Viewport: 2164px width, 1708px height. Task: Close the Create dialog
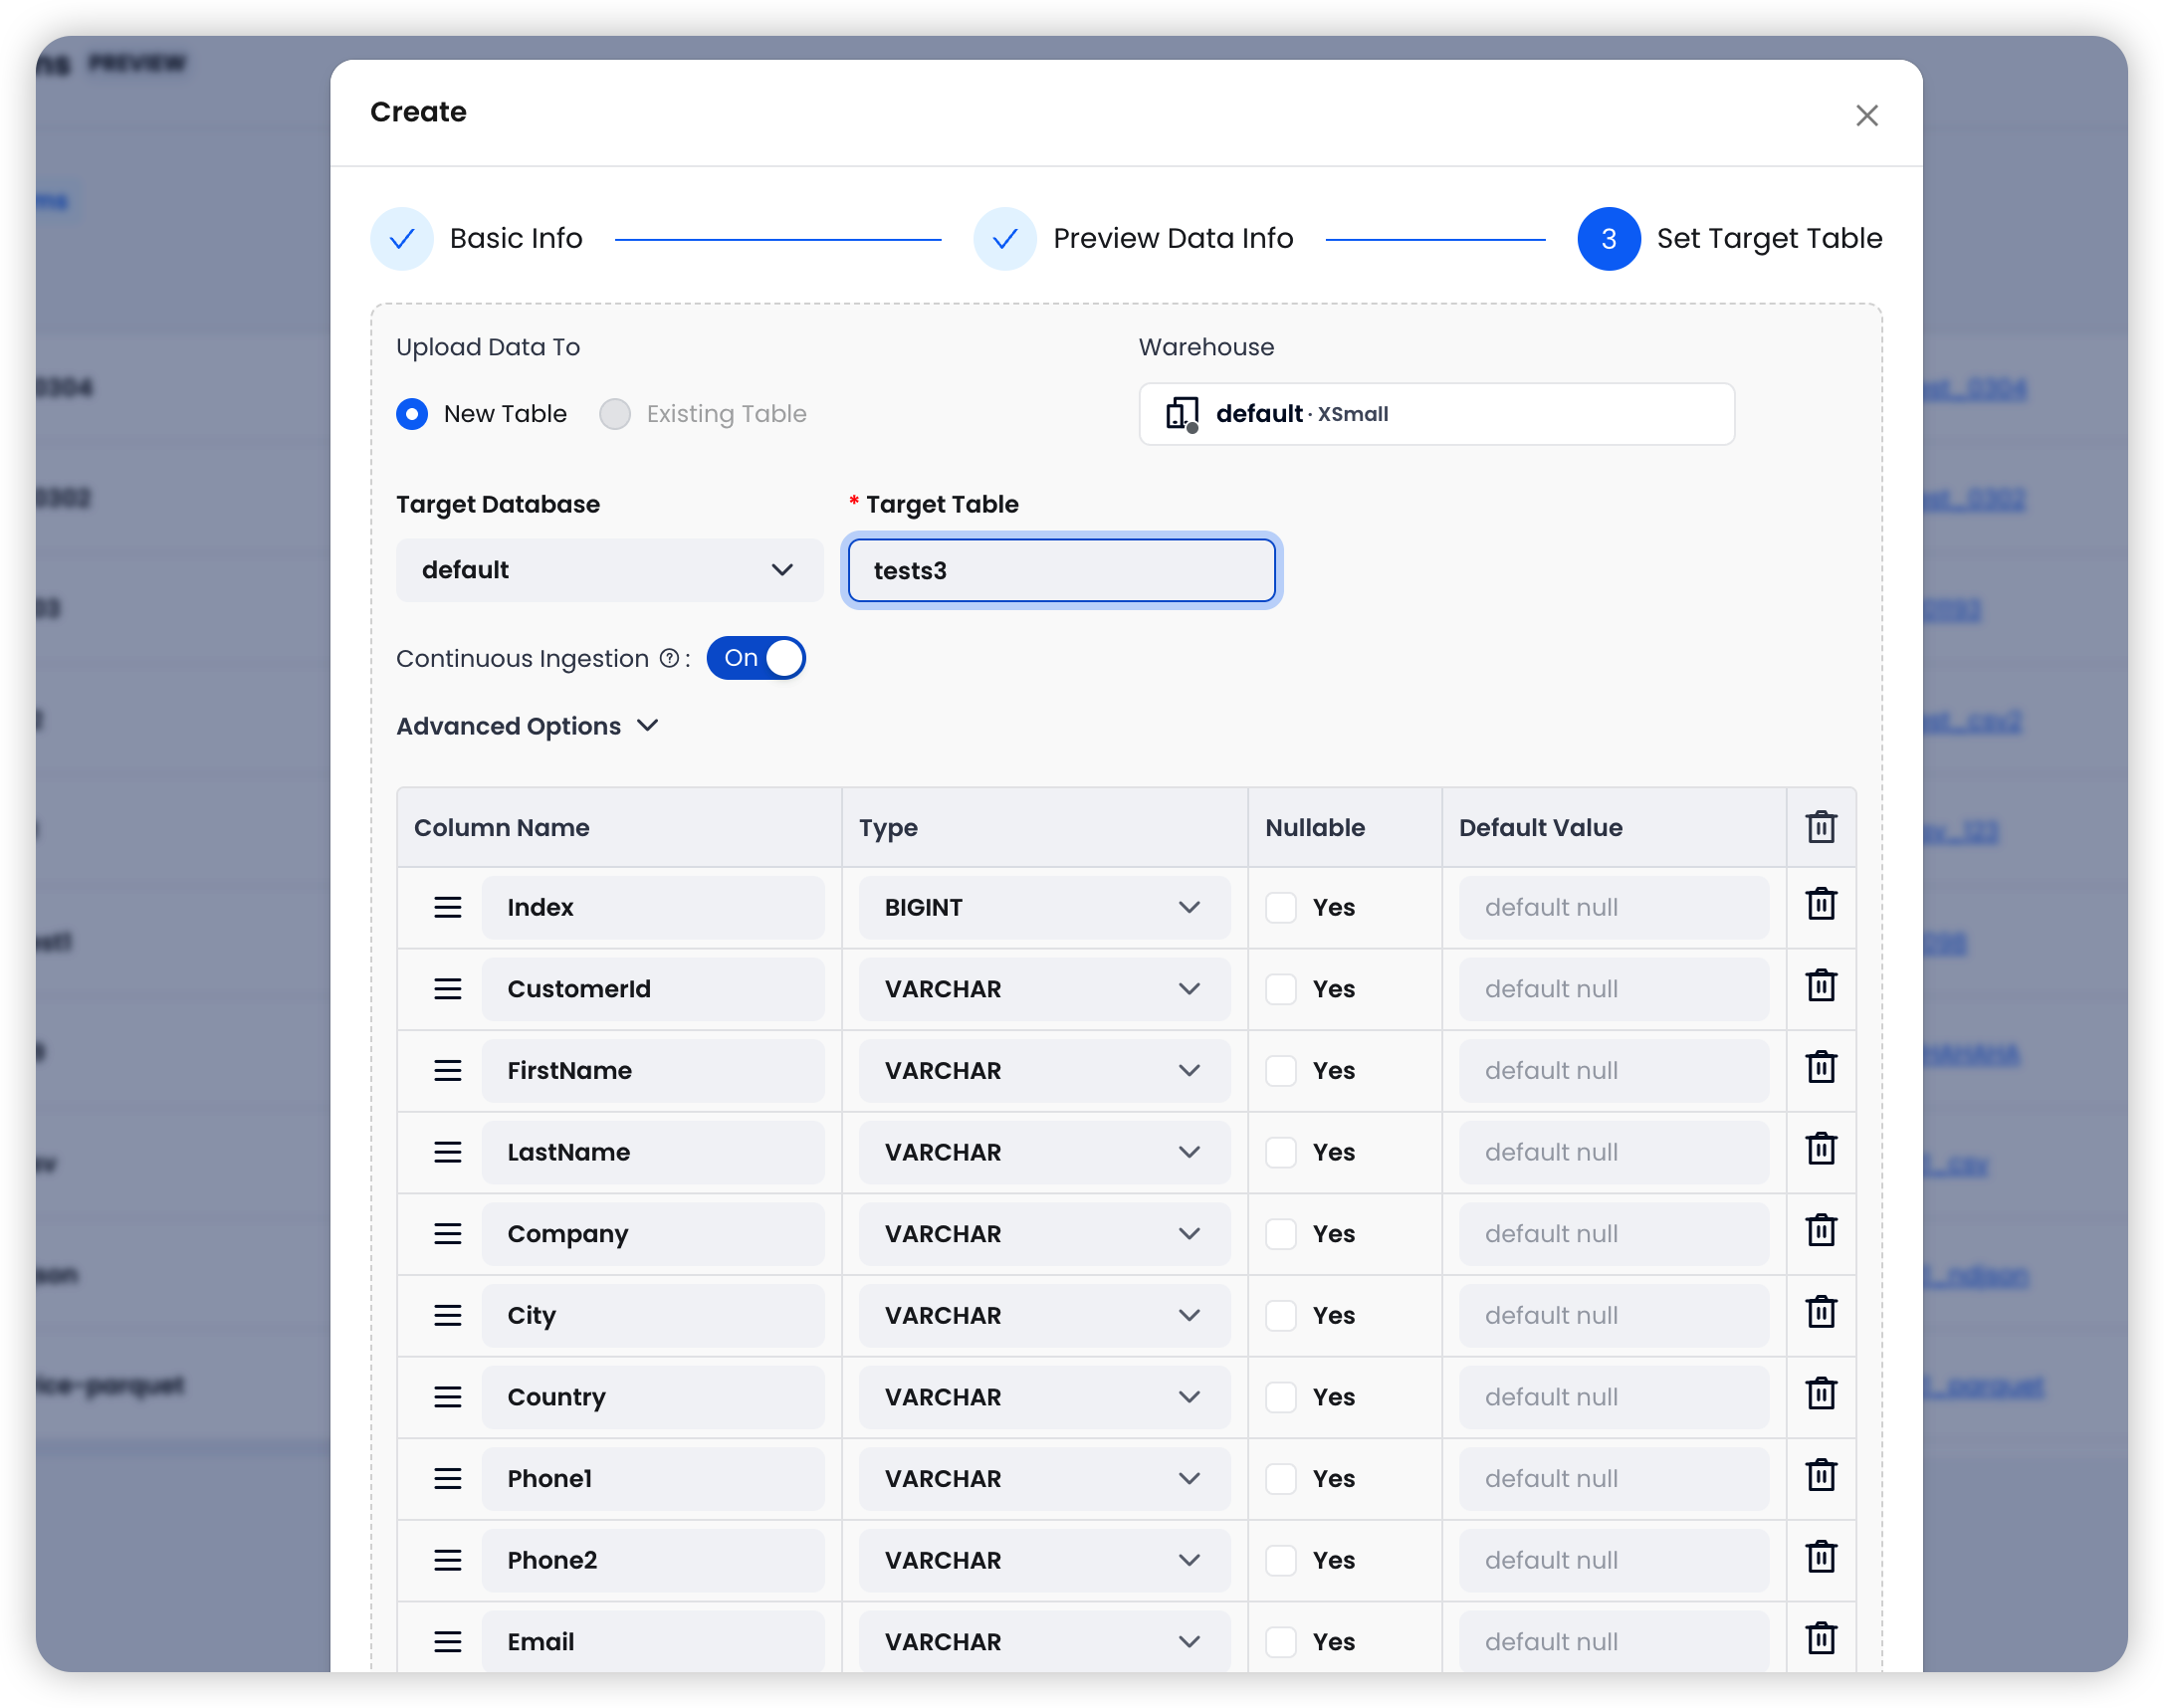click(1866, 116)
